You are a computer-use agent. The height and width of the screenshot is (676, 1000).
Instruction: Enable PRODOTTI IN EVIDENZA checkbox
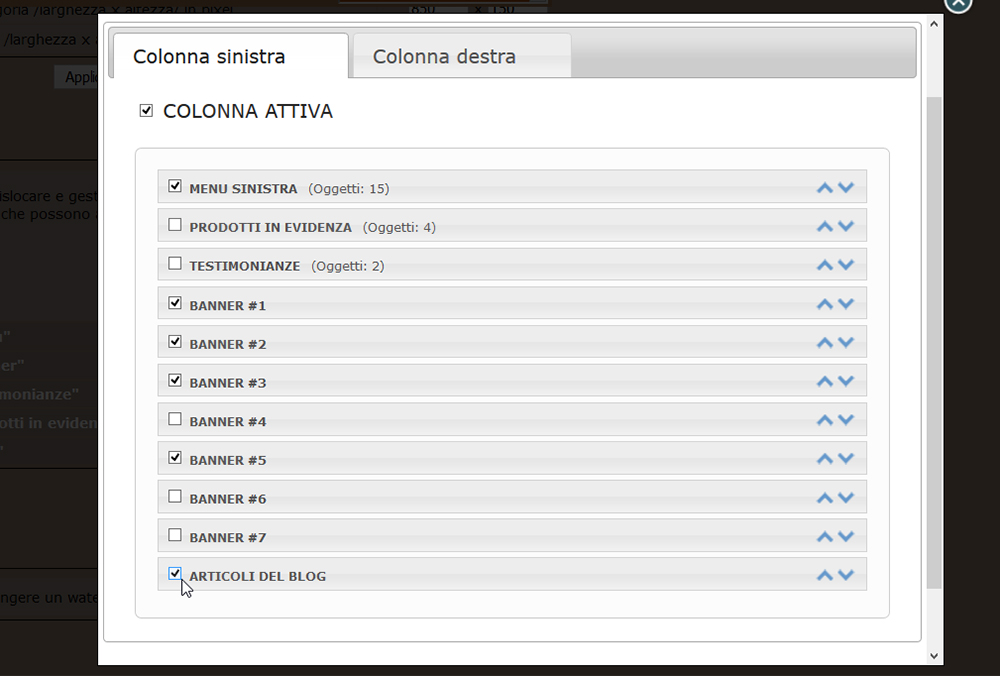[x=175, y=224]
